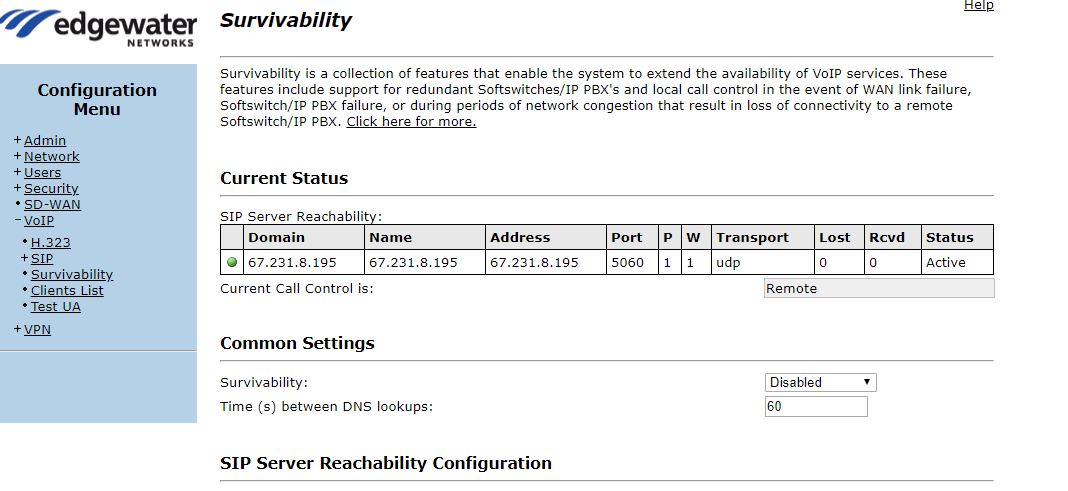Open the Security configuration menu link
Image resolution: width=1068 pixels, height=491 pixels.
click(x=51, y=189)
